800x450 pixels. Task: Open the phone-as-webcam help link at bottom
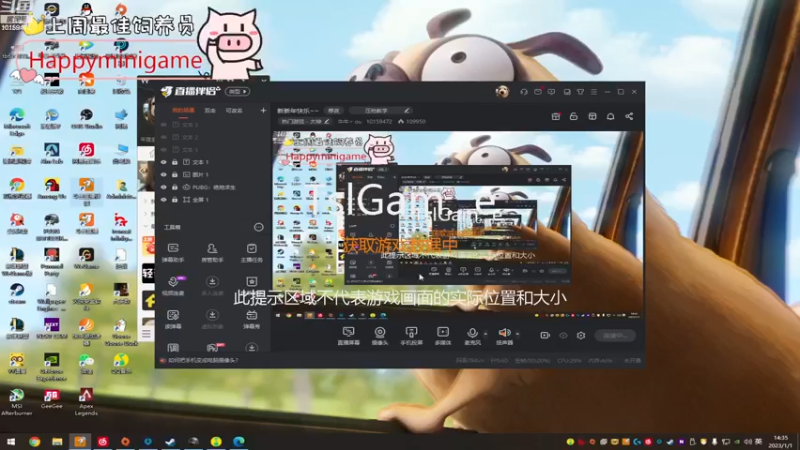click(203, 360)
